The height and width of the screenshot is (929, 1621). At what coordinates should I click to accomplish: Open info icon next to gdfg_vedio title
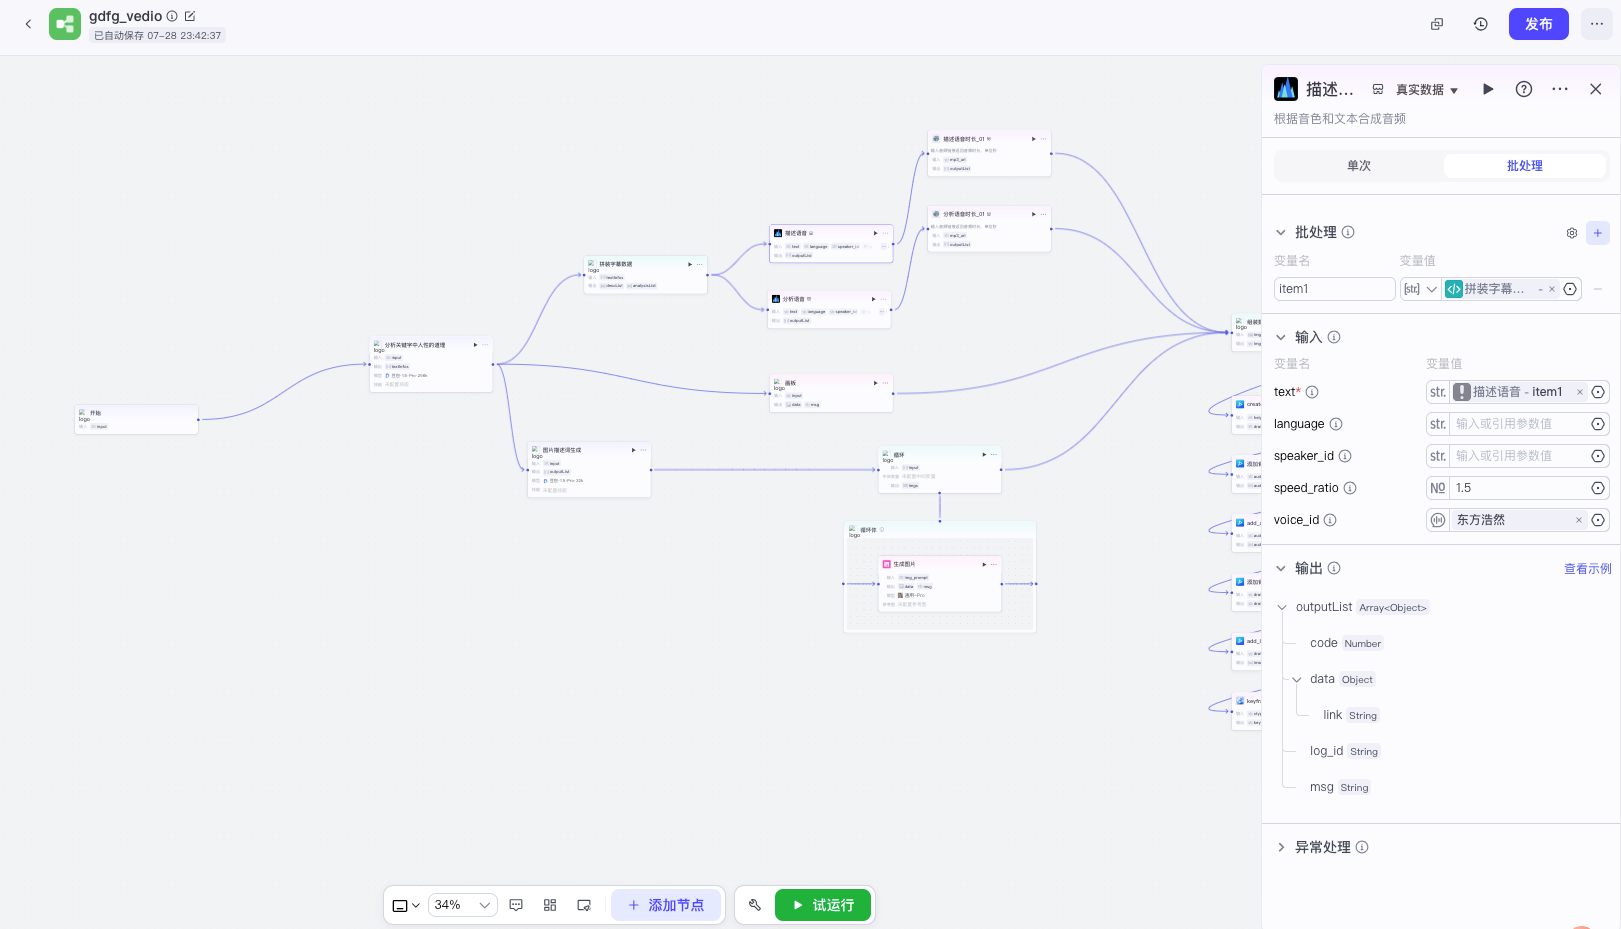172,16
